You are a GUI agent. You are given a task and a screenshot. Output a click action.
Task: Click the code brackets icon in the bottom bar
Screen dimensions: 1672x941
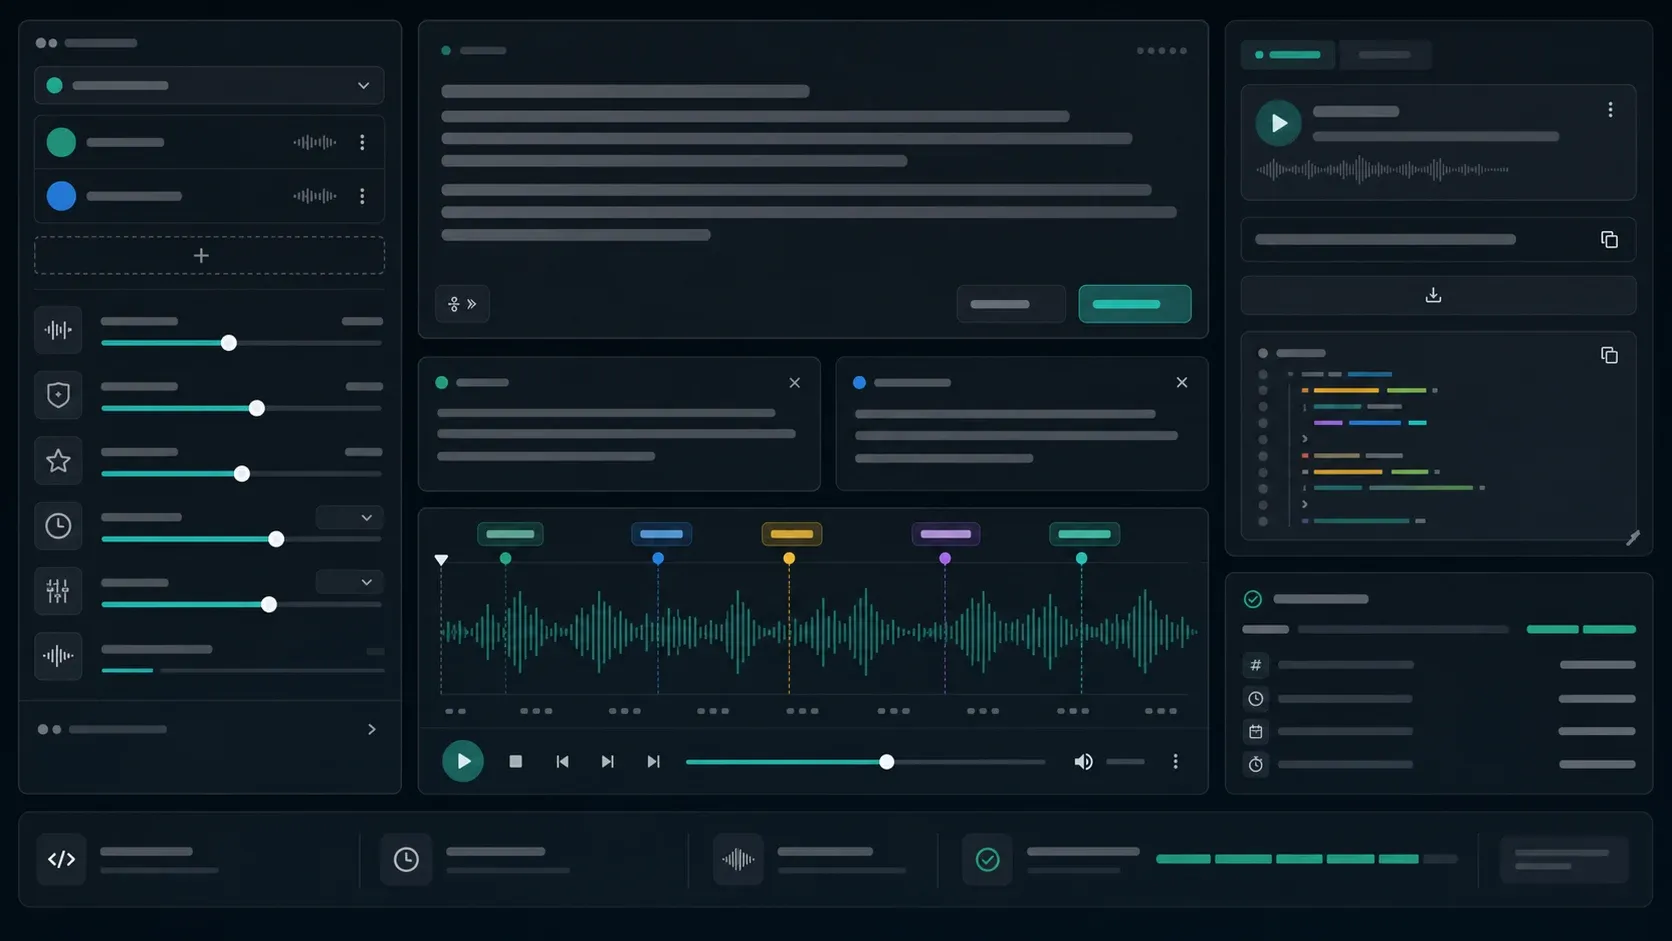(x=61, y=859)
